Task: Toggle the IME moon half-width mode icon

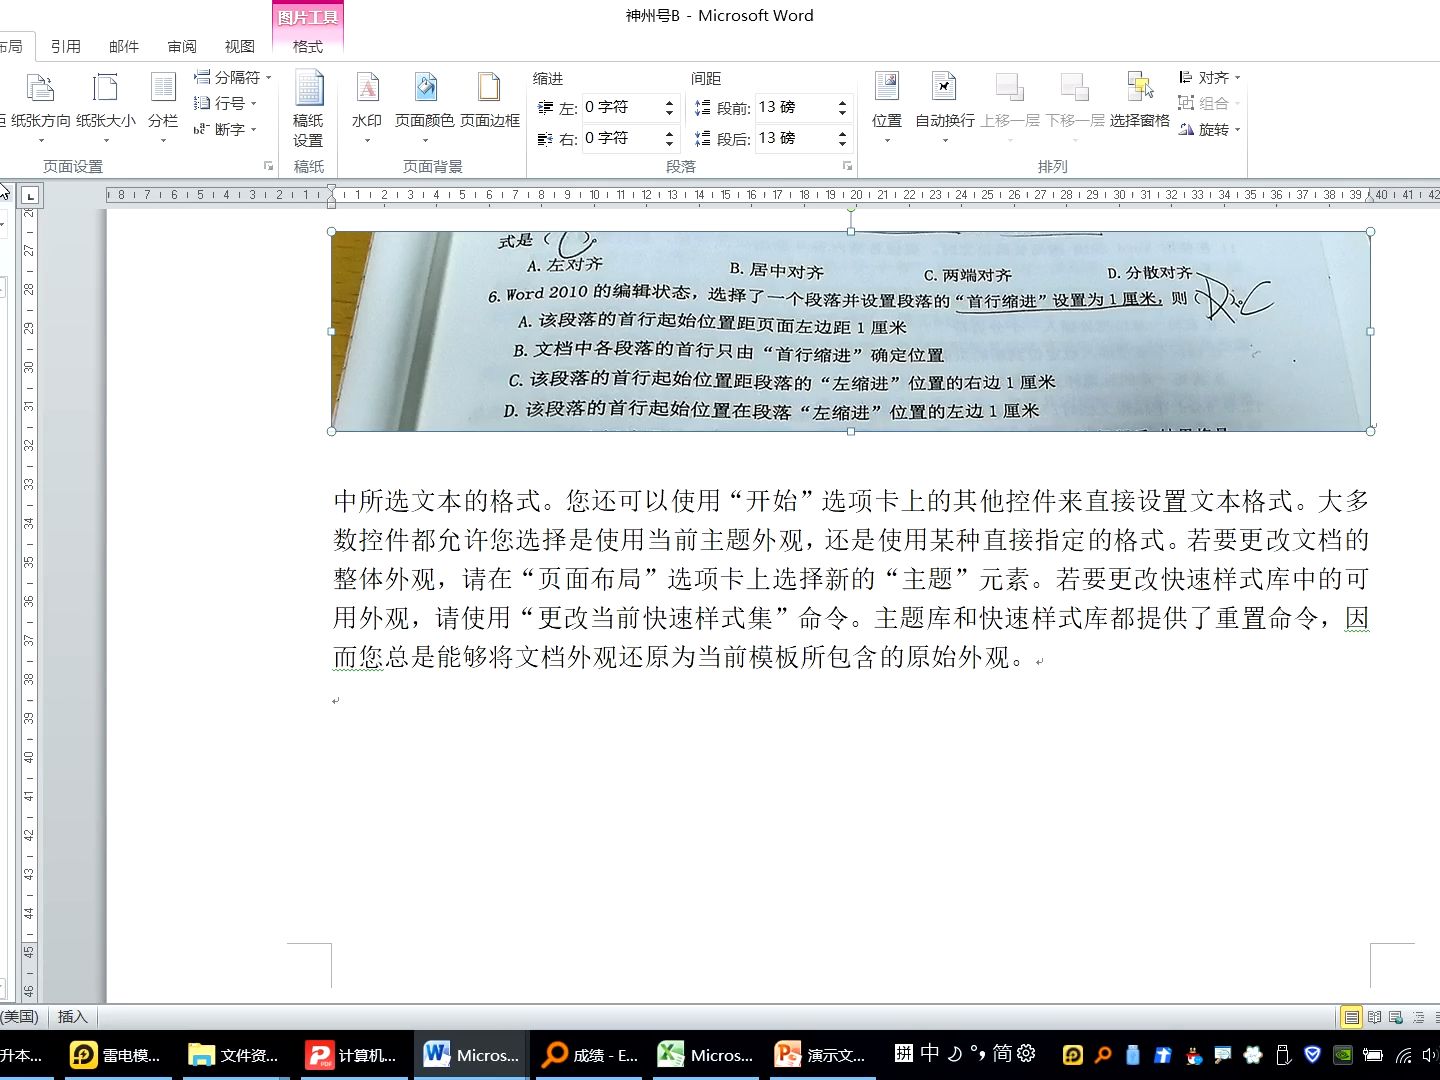Action: pos(955,1053)
